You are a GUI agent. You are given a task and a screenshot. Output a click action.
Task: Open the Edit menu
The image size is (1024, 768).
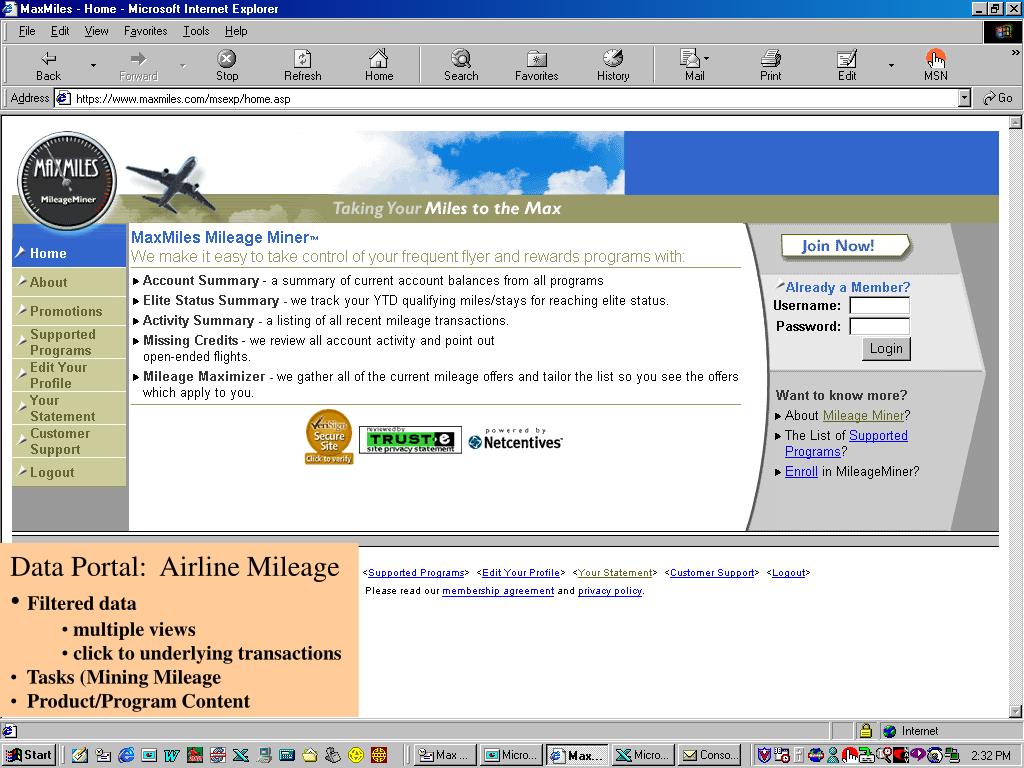tap(60, 31)
